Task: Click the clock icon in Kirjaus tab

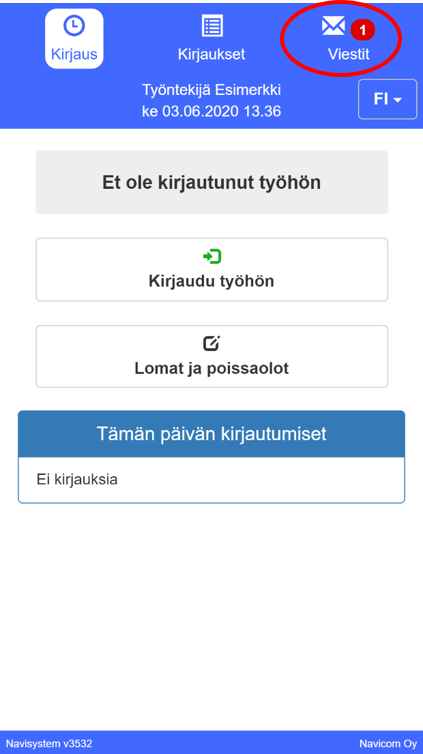Action: (x=74, y=26)
